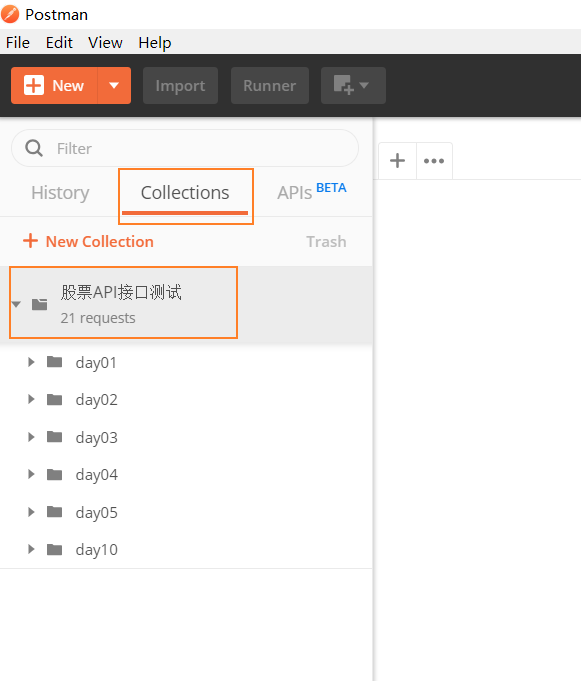The image size is (581, 681).
Task: Click the Postman logo icon
Action: coord(10,14)
